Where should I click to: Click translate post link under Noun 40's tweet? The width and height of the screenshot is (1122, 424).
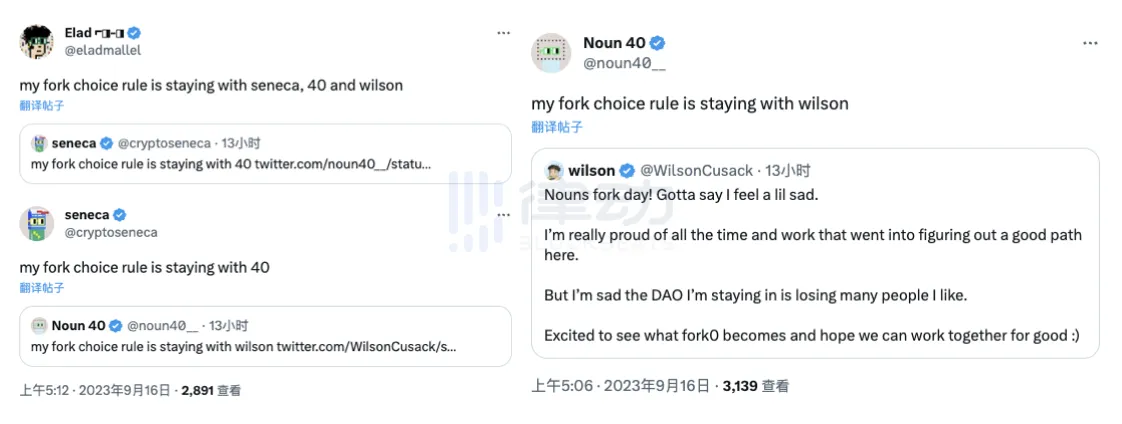point(557,127)
